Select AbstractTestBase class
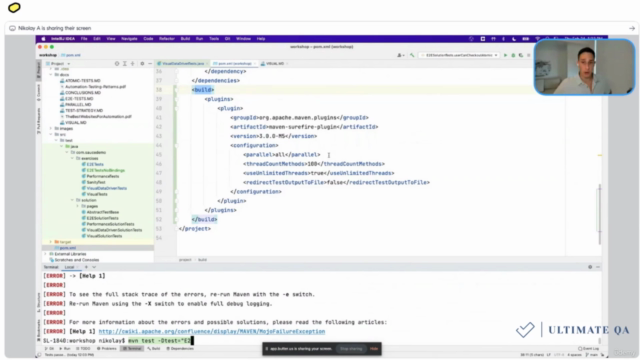 (x=102, y=212)
